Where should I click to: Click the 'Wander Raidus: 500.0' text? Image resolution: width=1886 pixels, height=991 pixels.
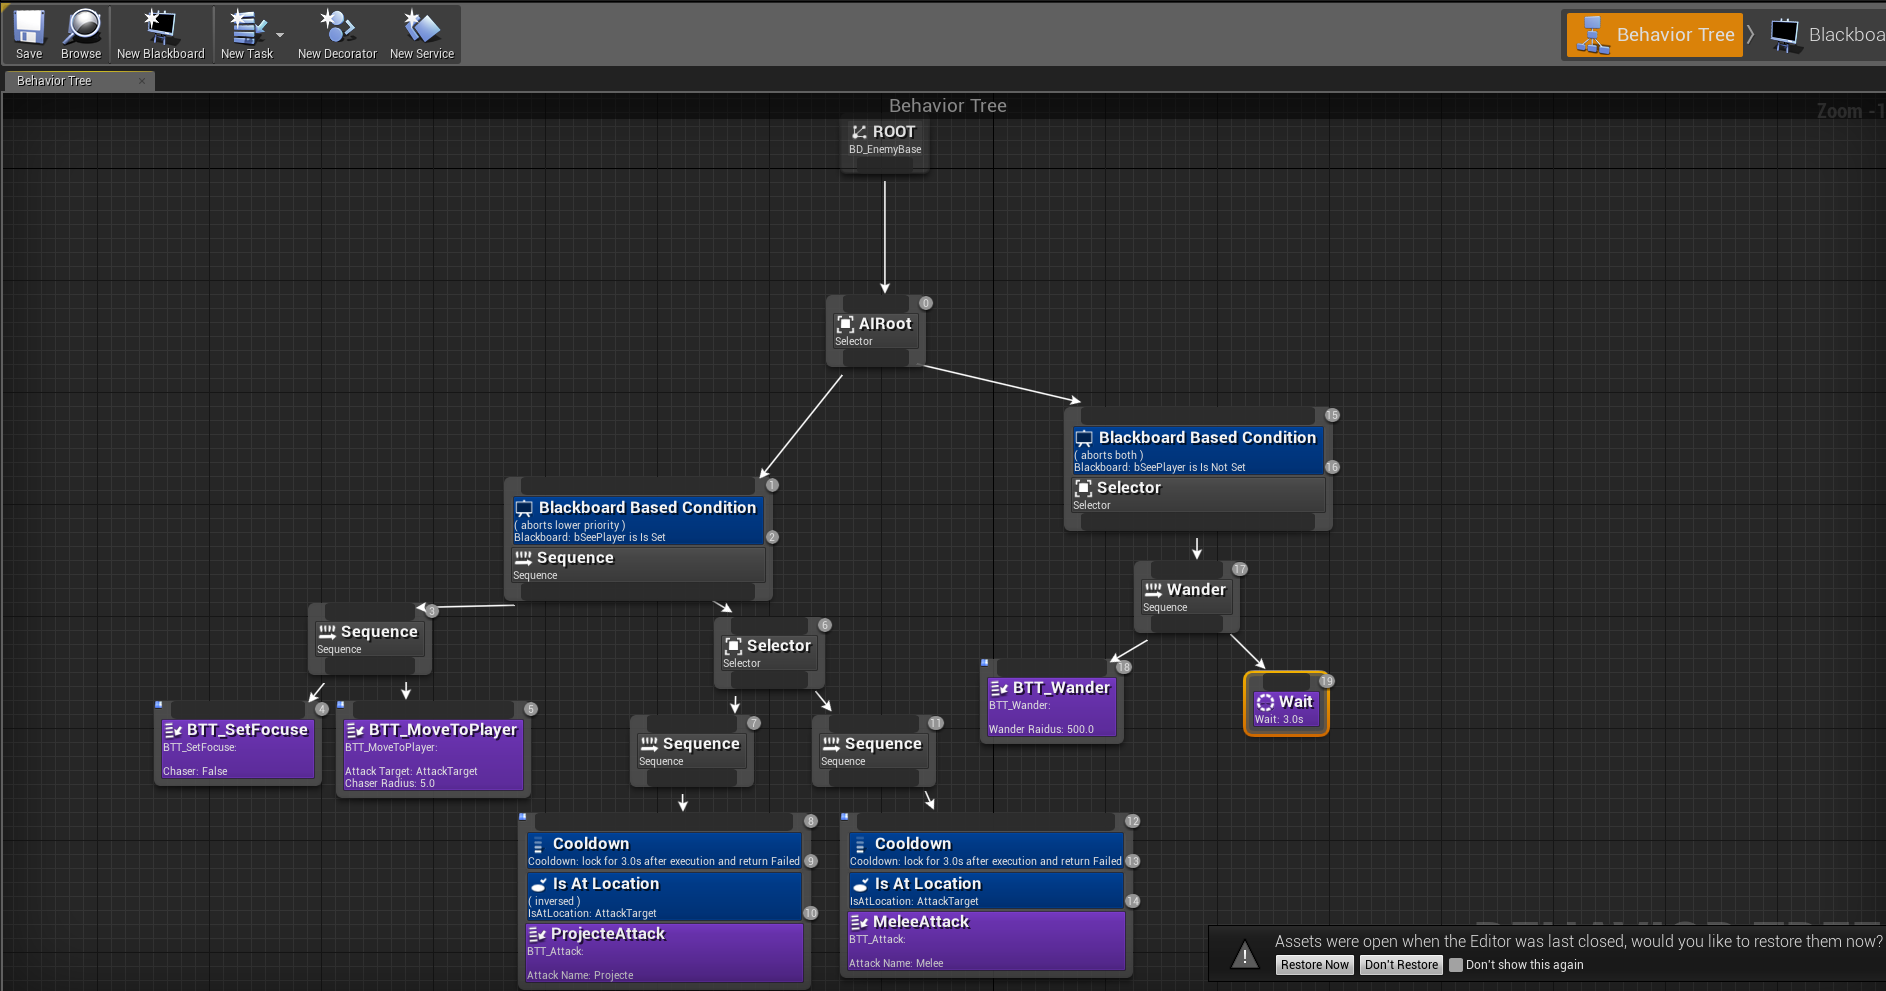(1041, 729)
